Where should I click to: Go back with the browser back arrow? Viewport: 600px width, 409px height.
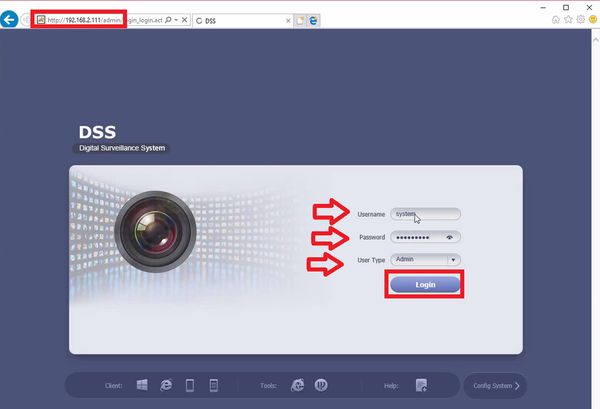pyautogui.click(x=9, y=20)
